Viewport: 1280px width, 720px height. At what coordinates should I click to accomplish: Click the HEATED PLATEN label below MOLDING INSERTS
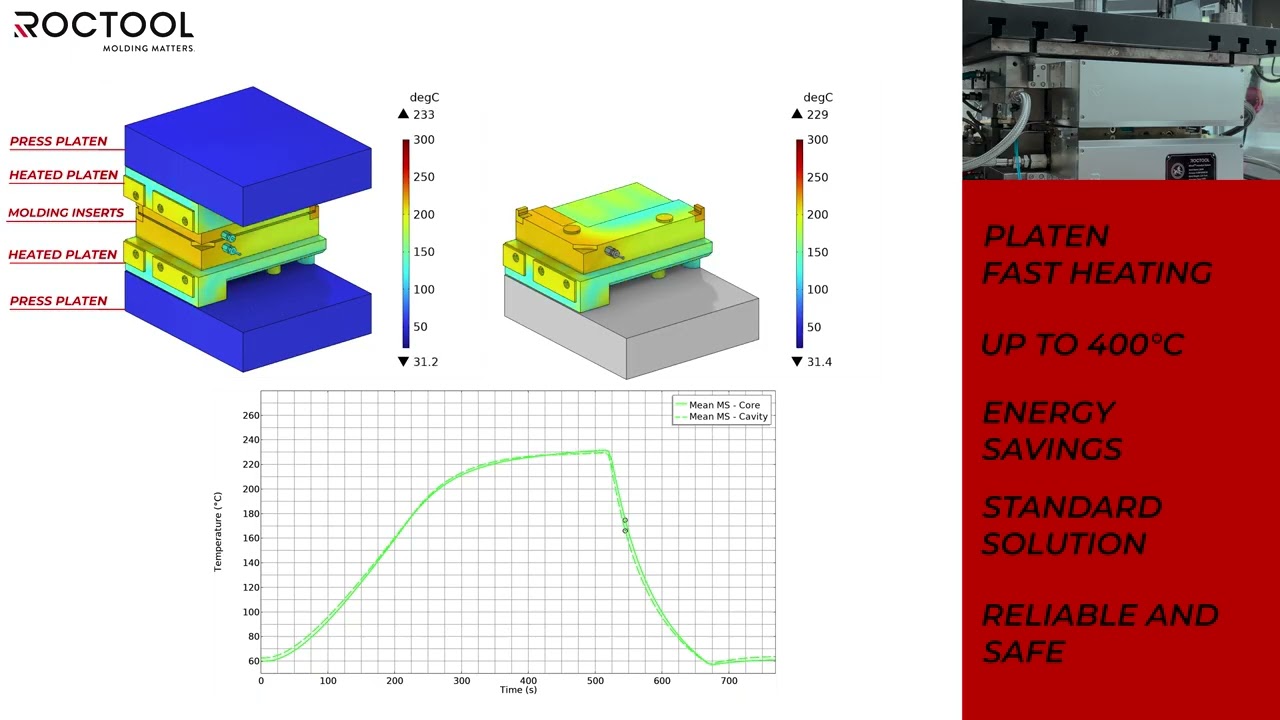[x=63, y=255]
